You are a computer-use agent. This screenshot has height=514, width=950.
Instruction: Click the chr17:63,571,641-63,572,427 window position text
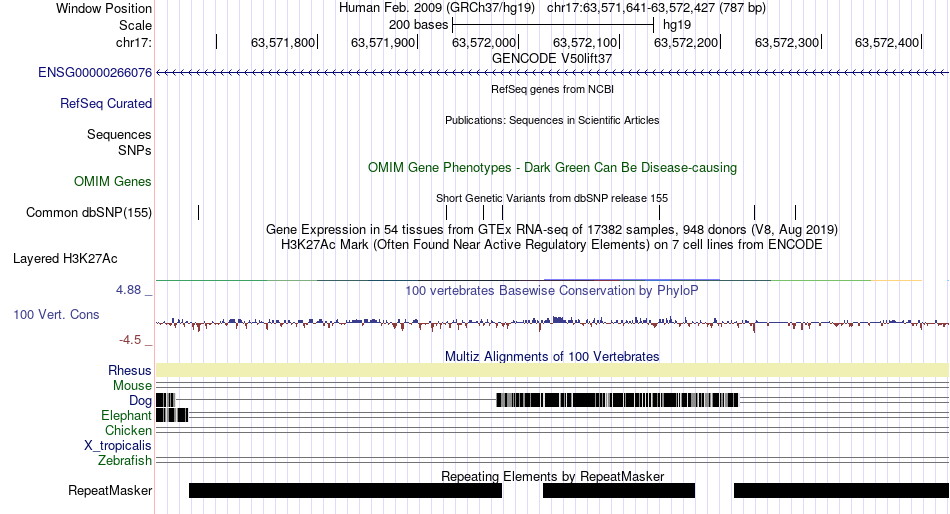pyautogui.click(x=656, y=8)
